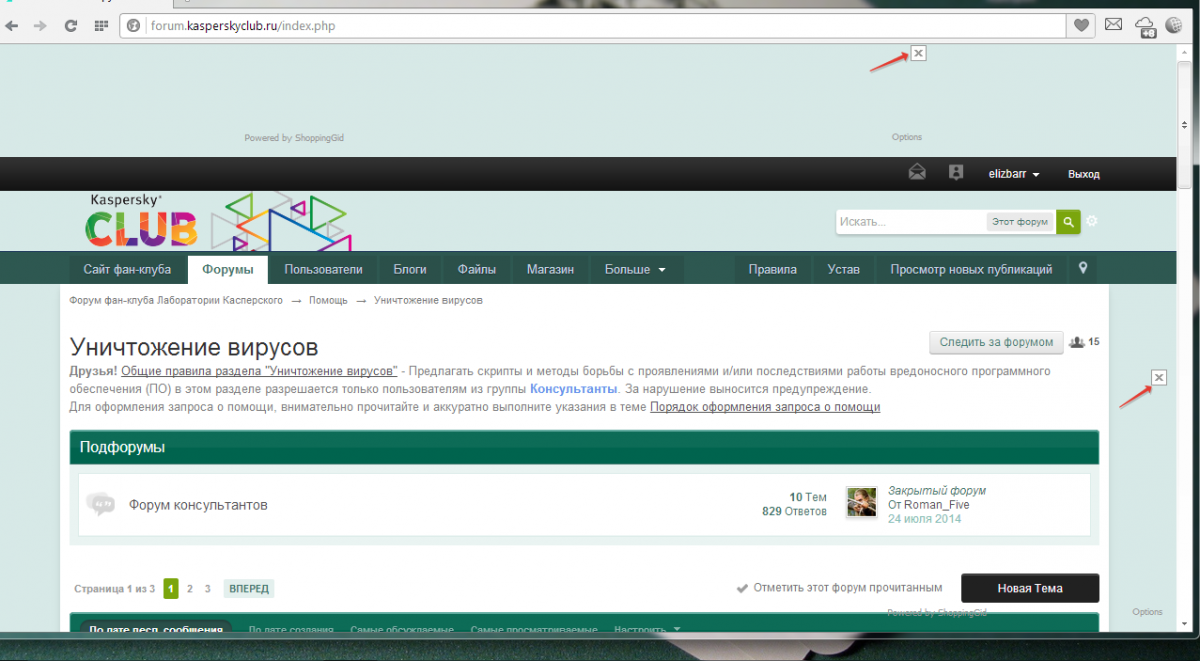Click the globe extension icon in toolbar
This screenshot has width=1200, height=661.
point(1174,25)
